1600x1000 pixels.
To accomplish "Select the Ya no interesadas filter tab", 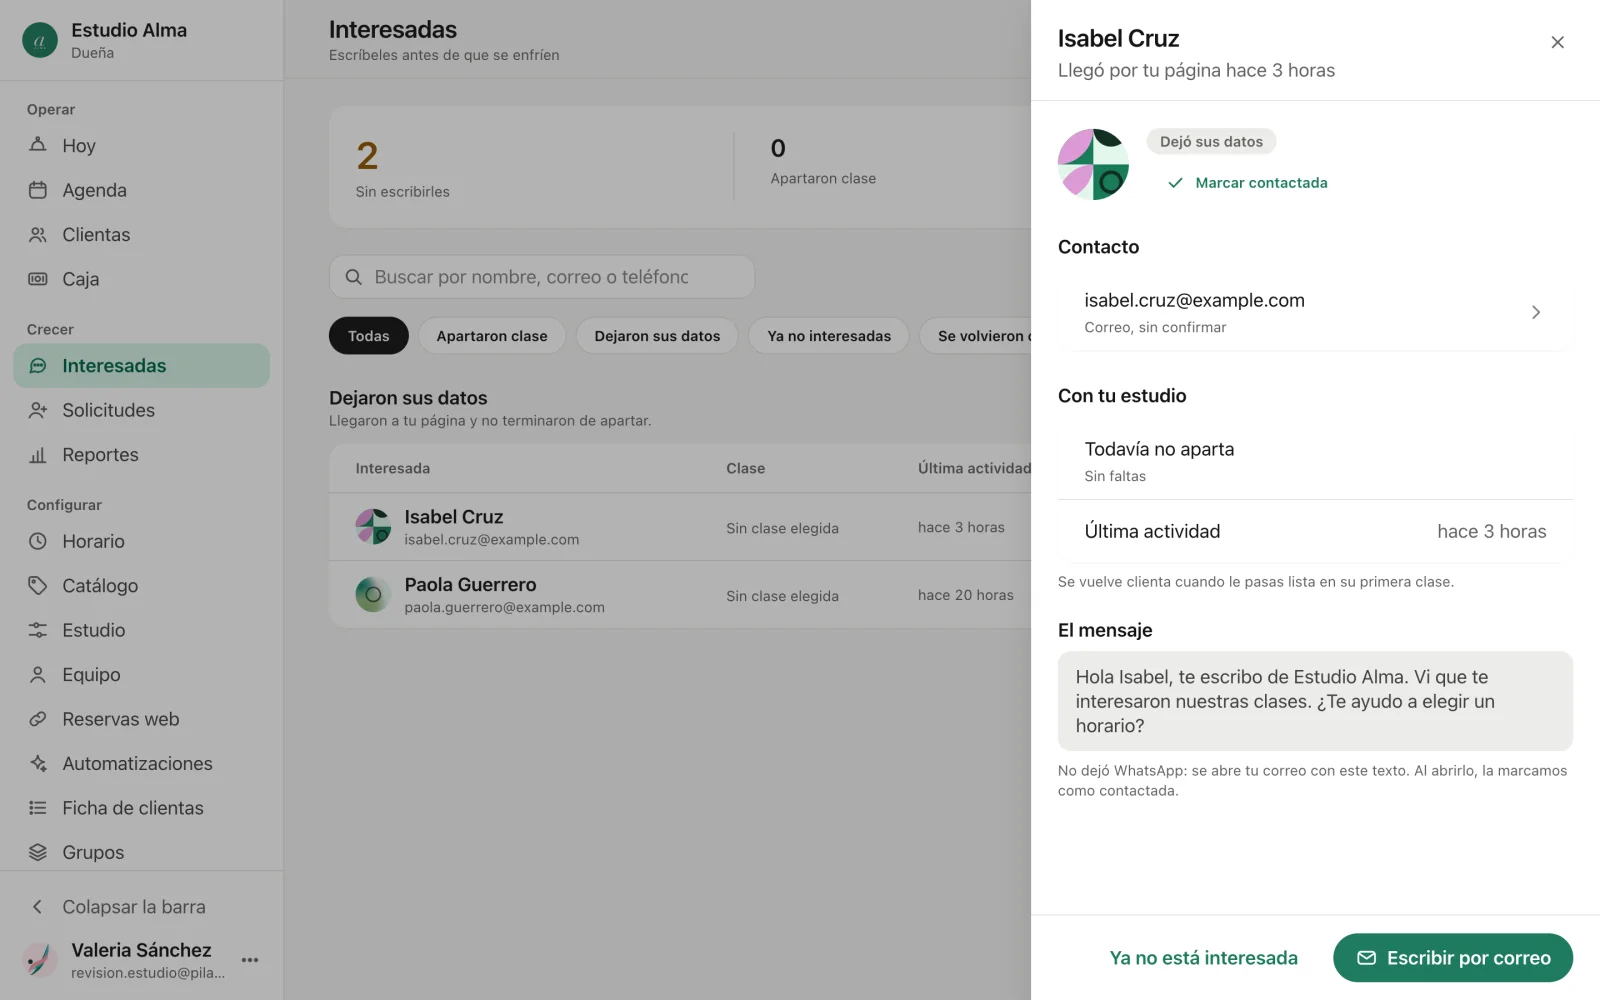I will 829,336.
